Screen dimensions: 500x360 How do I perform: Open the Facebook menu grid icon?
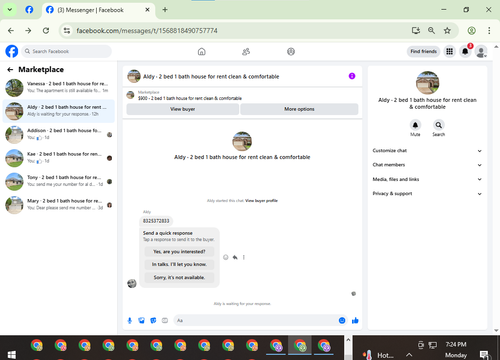pyautogui.click(x=450, y=51)
